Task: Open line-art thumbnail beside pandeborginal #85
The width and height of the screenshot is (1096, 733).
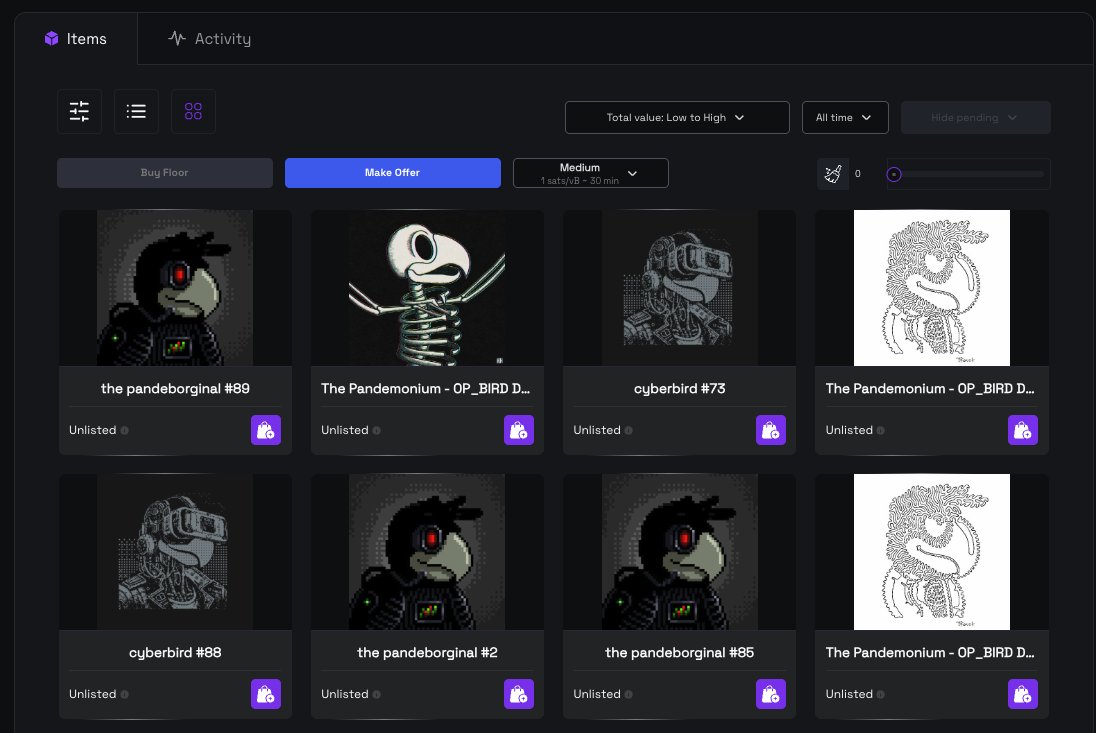Action: 932,552
